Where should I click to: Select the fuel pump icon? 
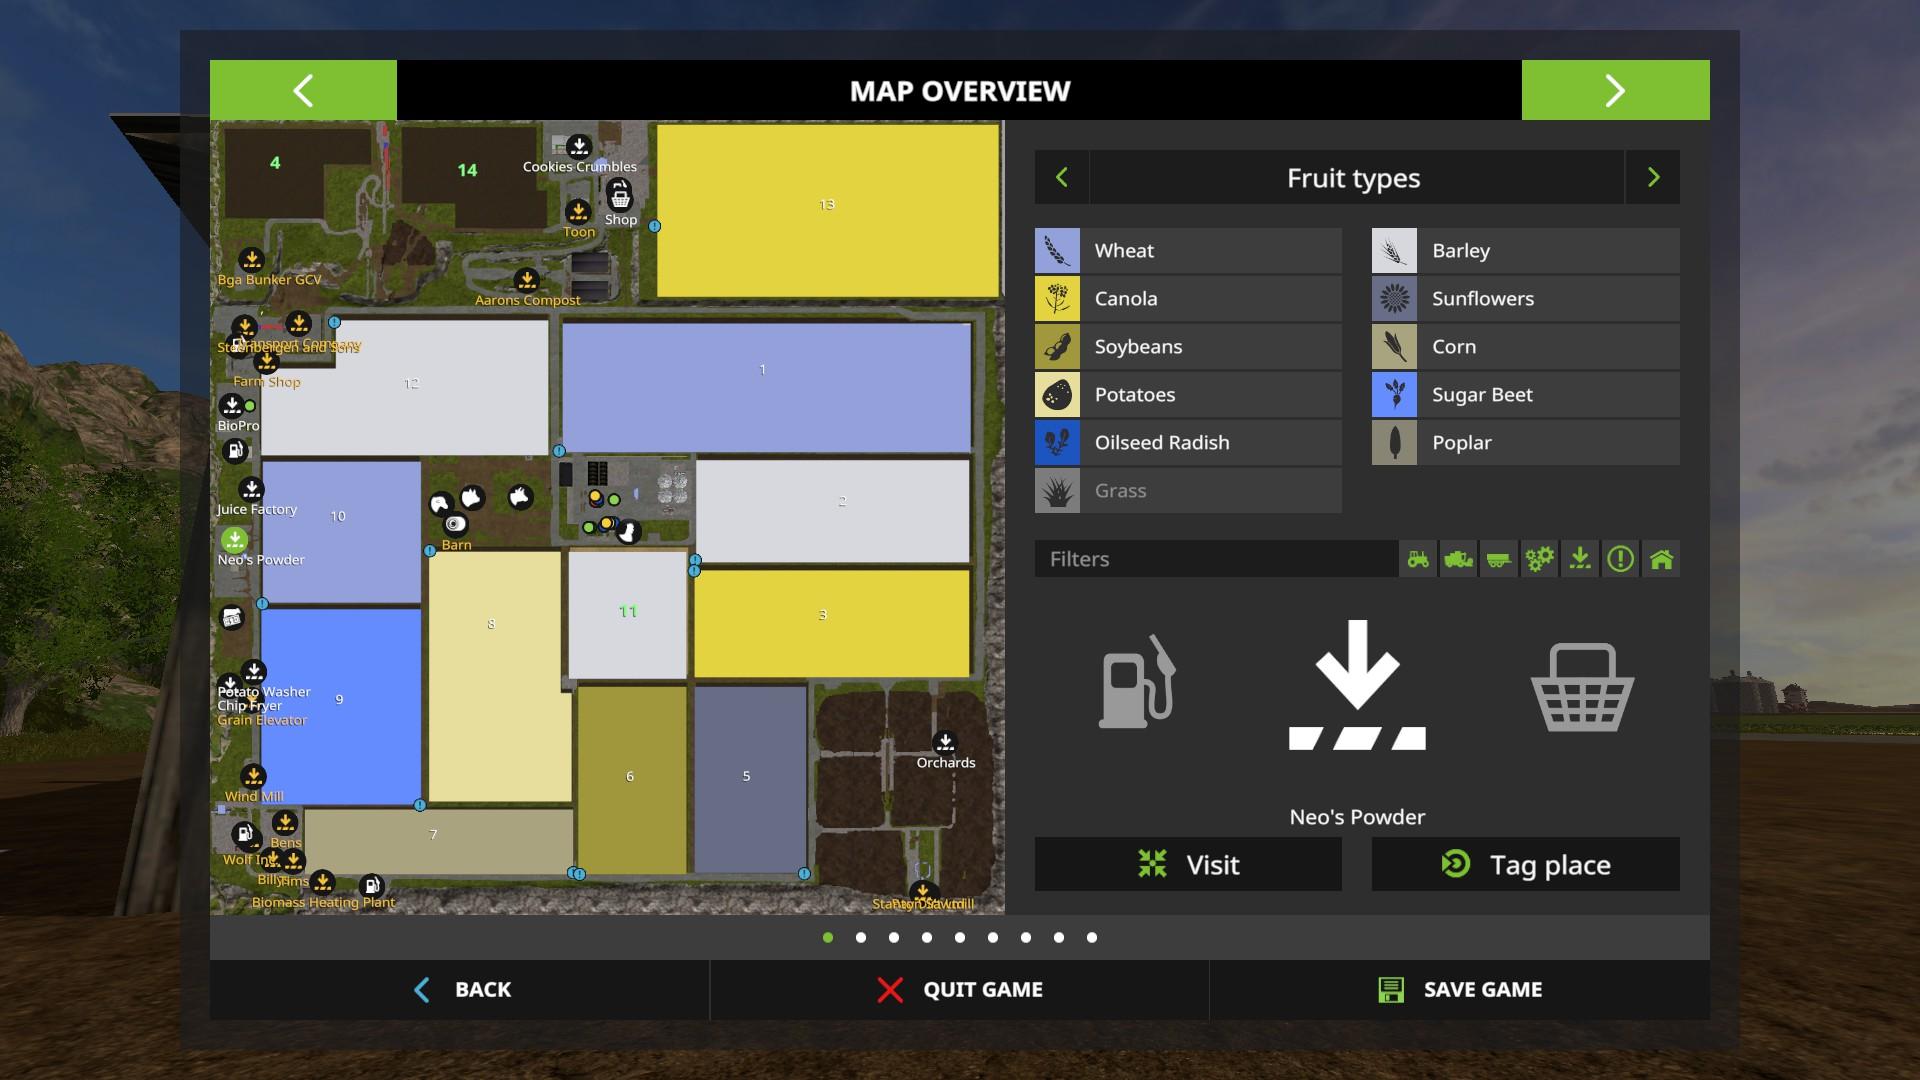point(1137,683)
